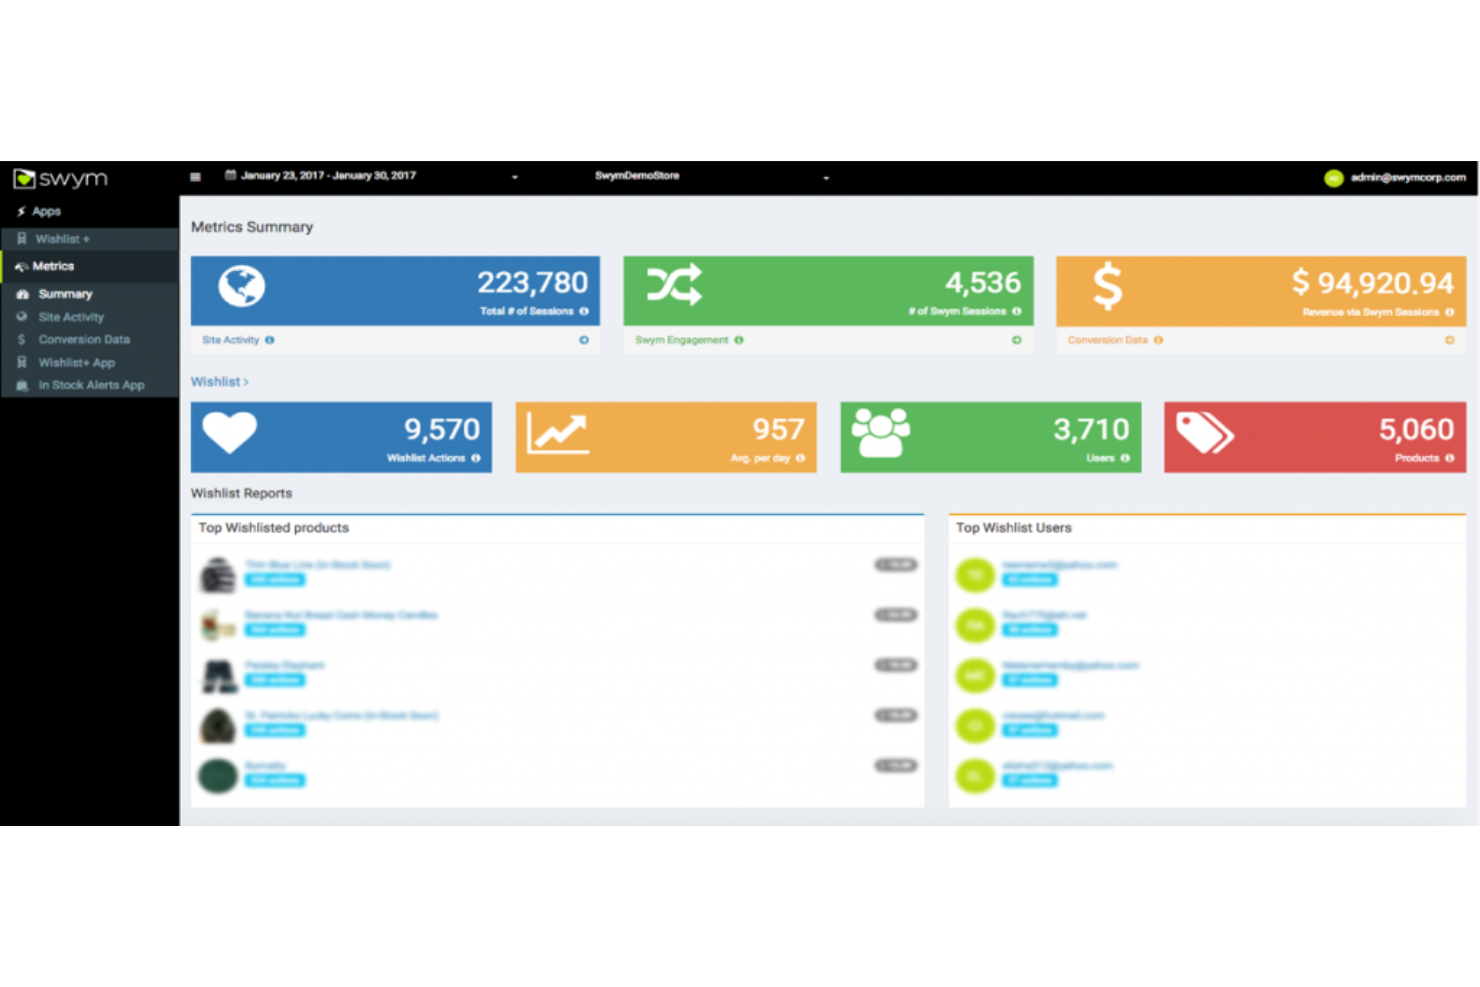Image resolution: width=1480 pixels, height=987 pixels.
Task: Click the Swym logo
Action: [x=60, y=178]
